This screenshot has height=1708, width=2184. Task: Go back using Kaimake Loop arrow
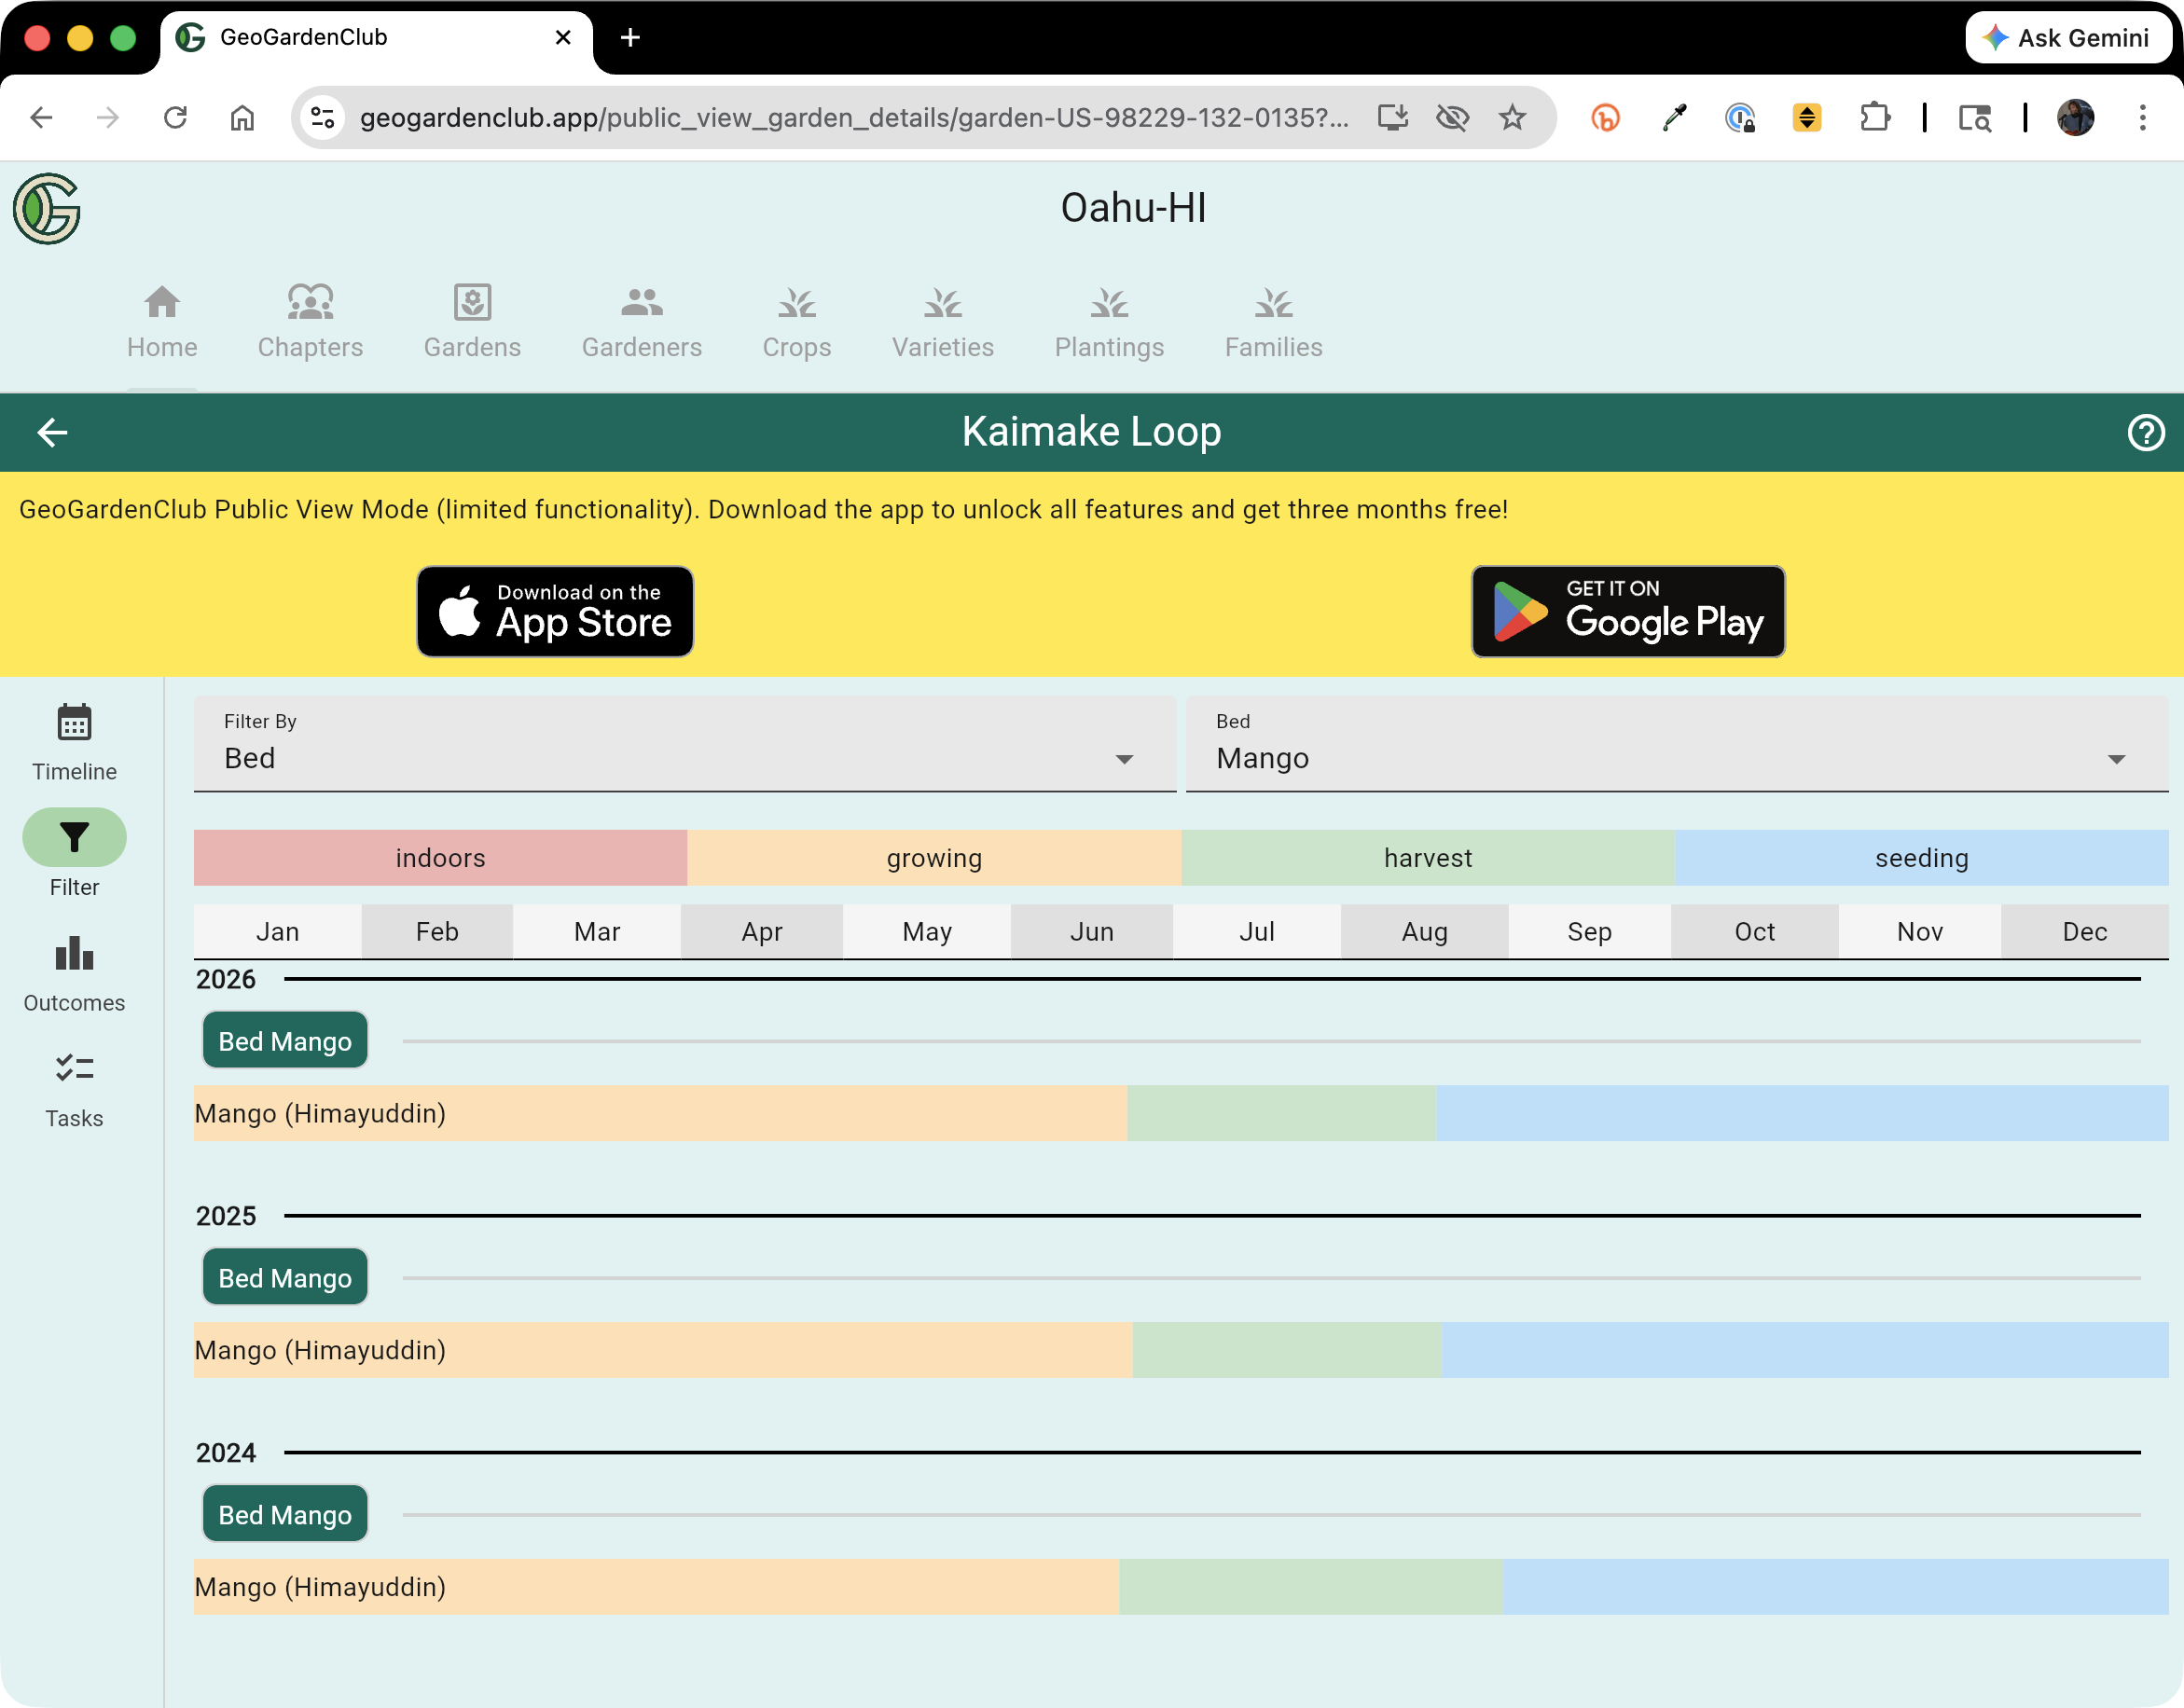point(52,432)
